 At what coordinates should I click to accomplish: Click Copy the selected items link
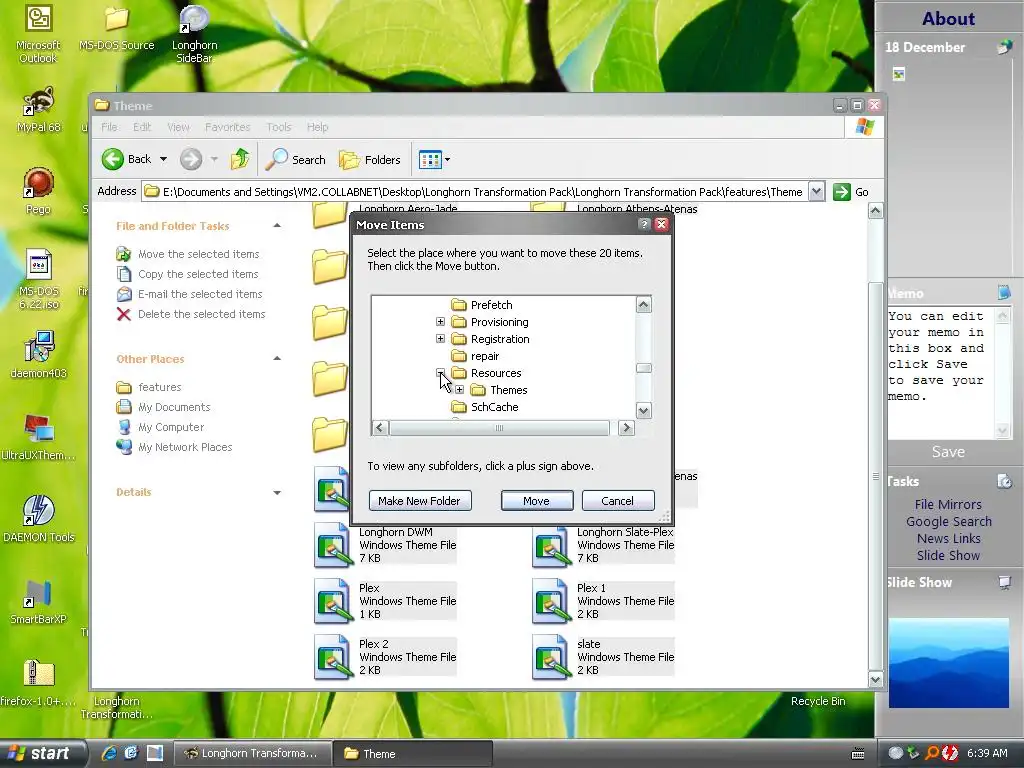[198, 274]
